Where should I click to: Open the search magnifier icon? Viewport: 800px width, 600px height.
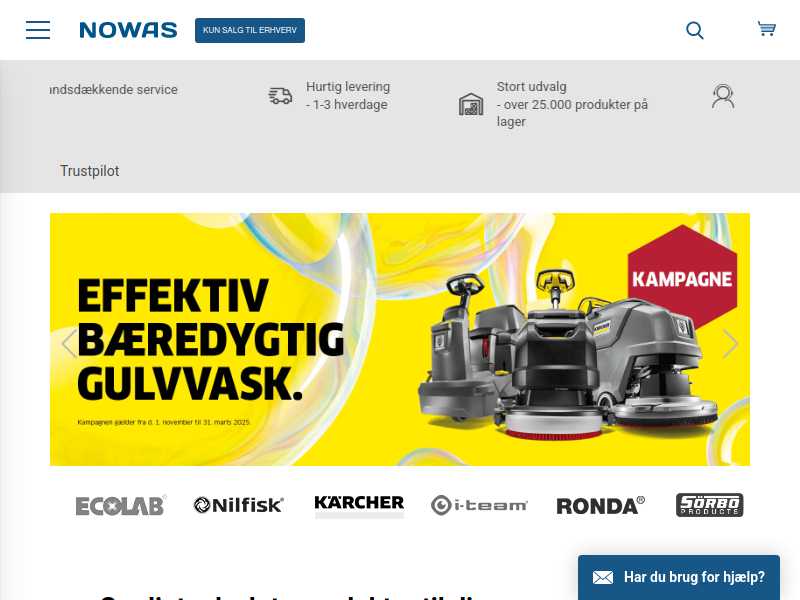click(x=694, y=30)
